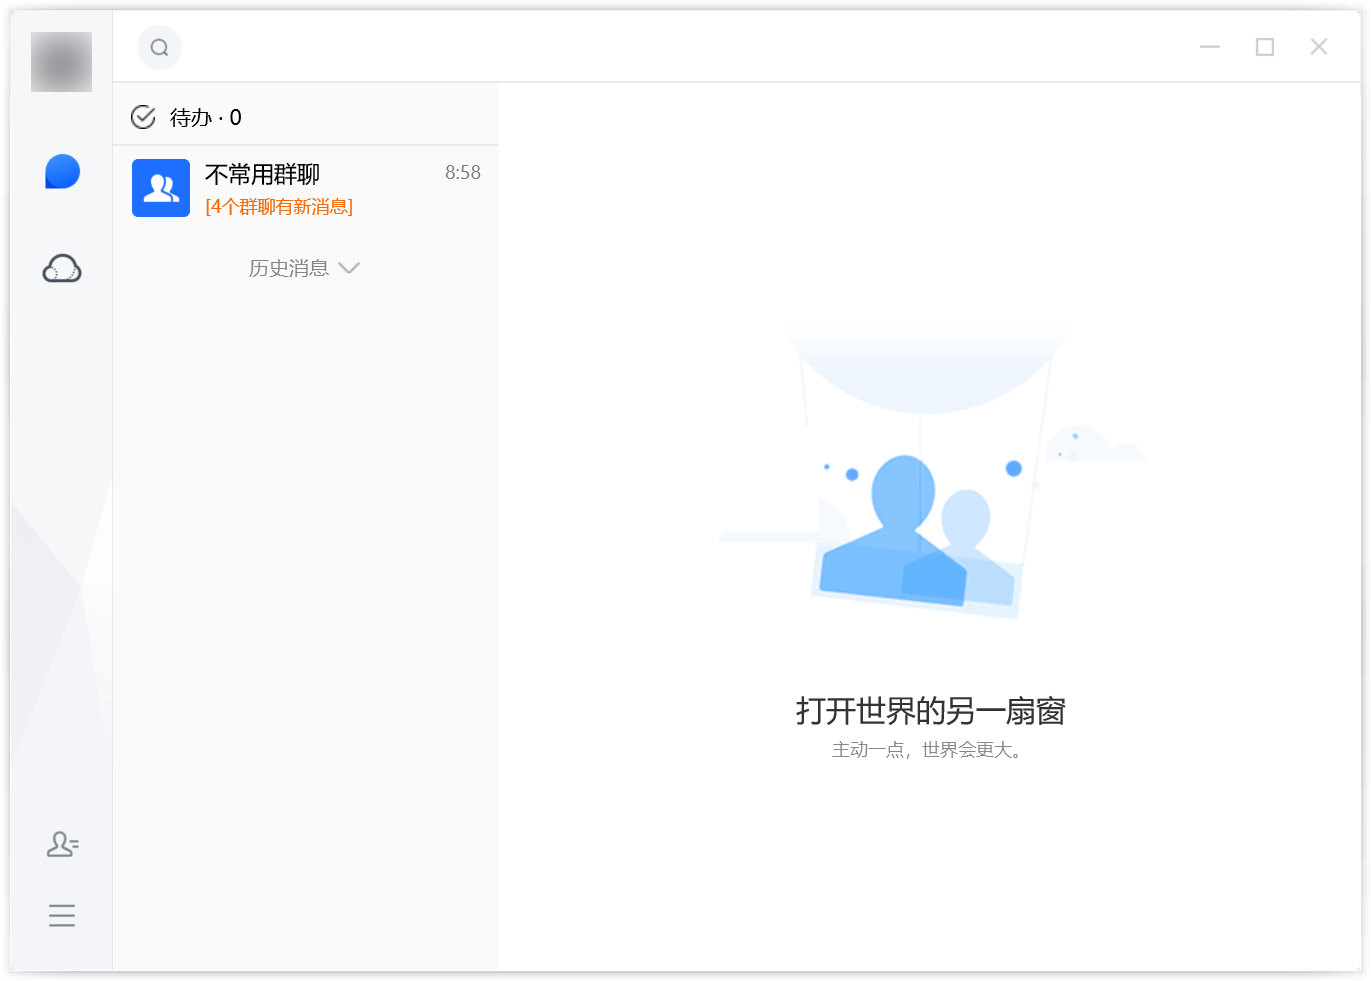Viewport: 1371px width, 981px height.
Task: Maximize the chat window
Action: pyautogui.click(x=1265, y=47)
